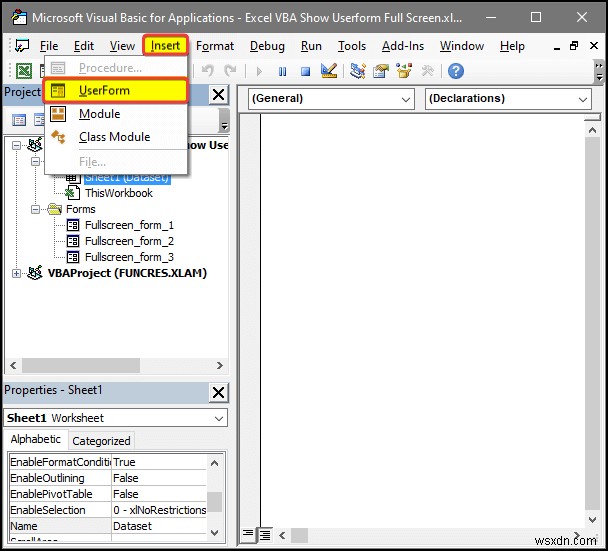608x551 pixels.
Task: Open the Edit menu
Action: tap(84, 46)
